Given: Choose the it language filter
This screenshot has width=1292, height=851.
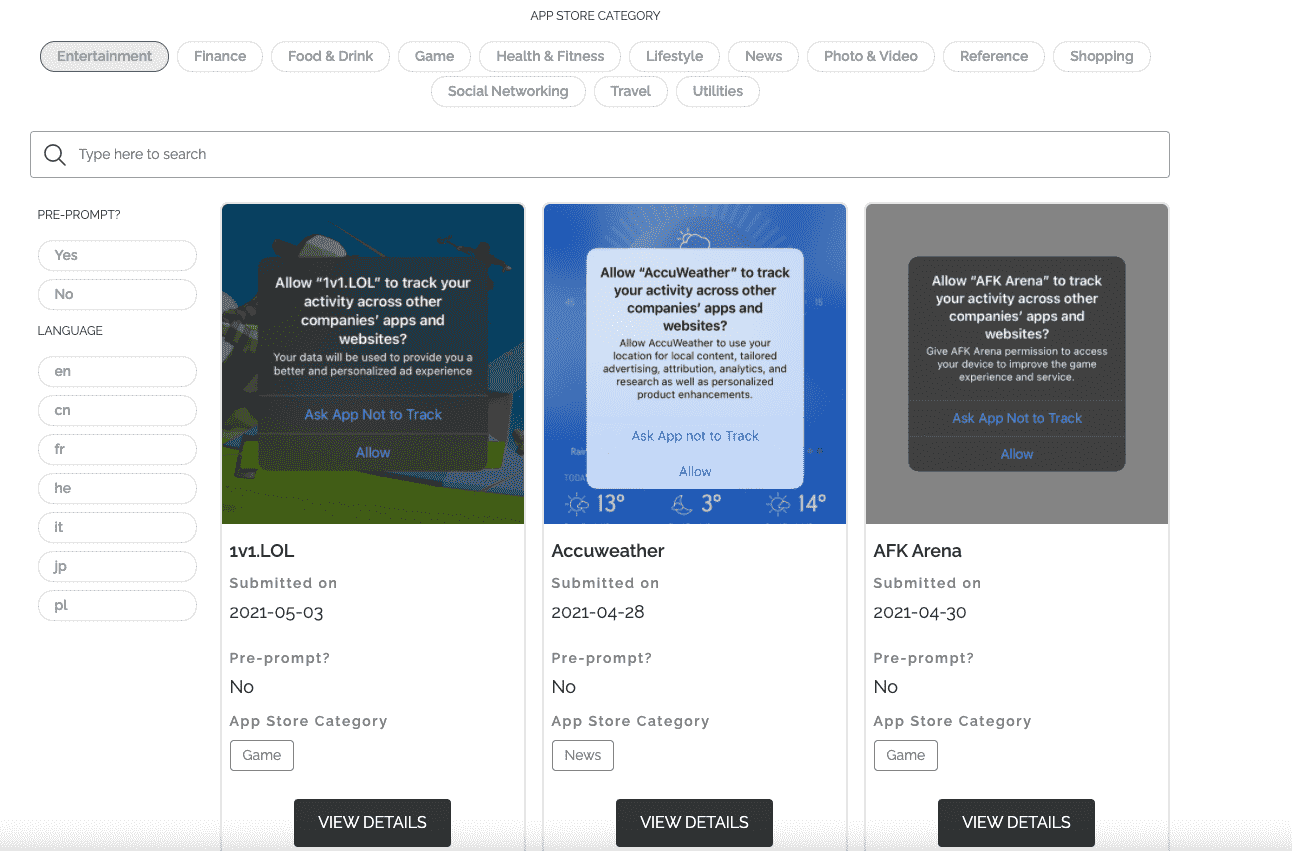Looking at the screenshot, I should tap(117, 527).
